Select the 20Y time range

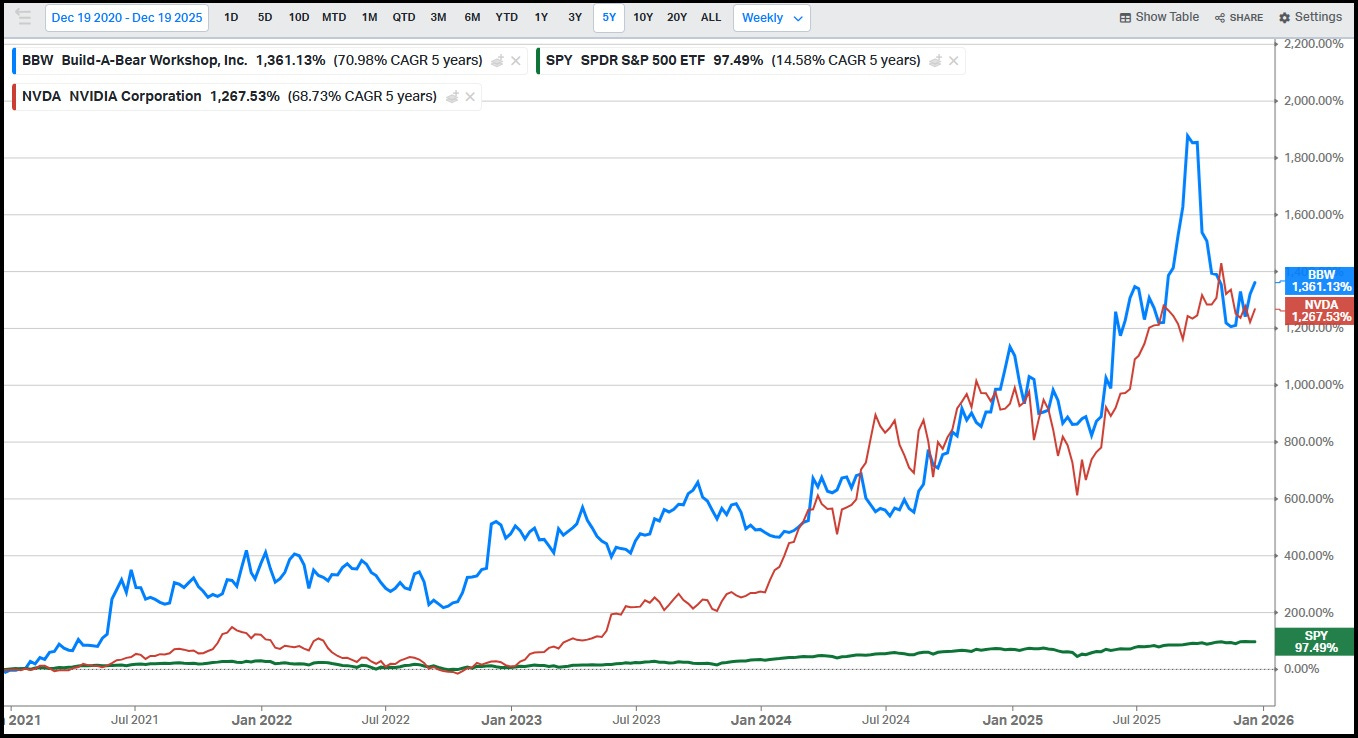pos(677,18)
